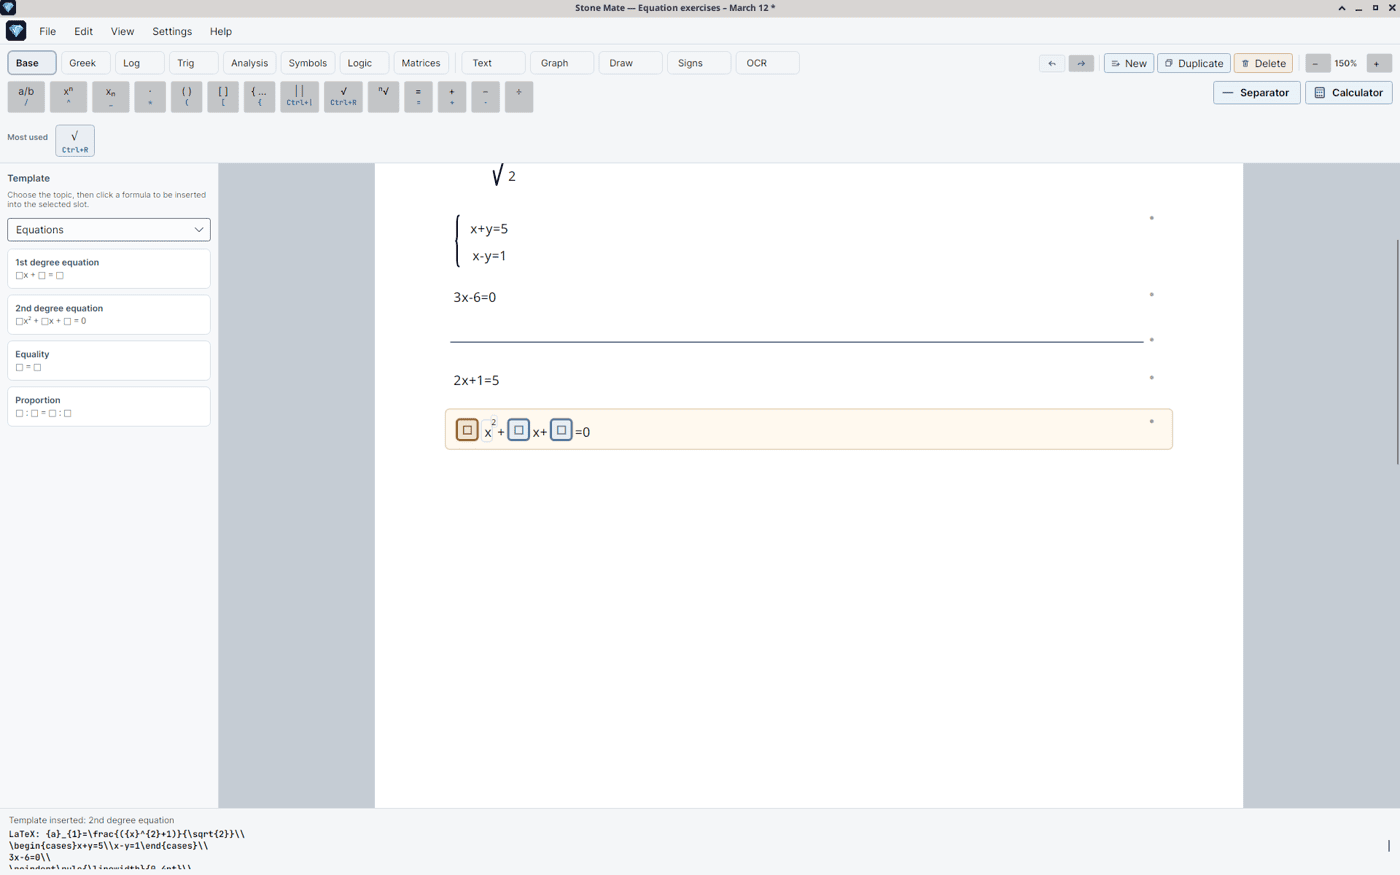
Task: Redo with the right arrow button
Action: (x=1081, y=63)
